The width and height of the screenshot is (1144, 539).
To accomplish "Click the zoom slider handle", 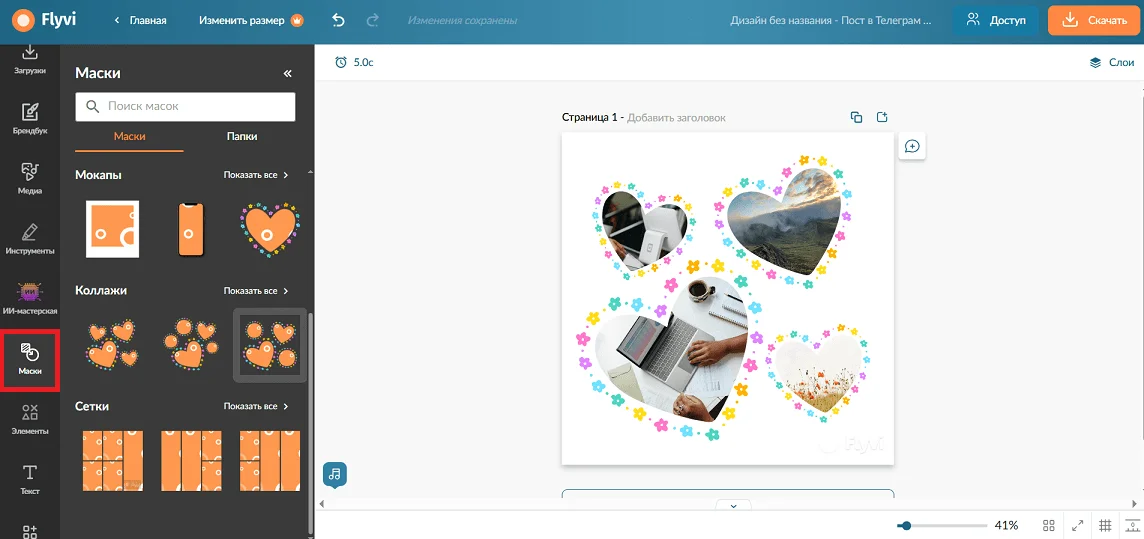I will coord(905,525).
